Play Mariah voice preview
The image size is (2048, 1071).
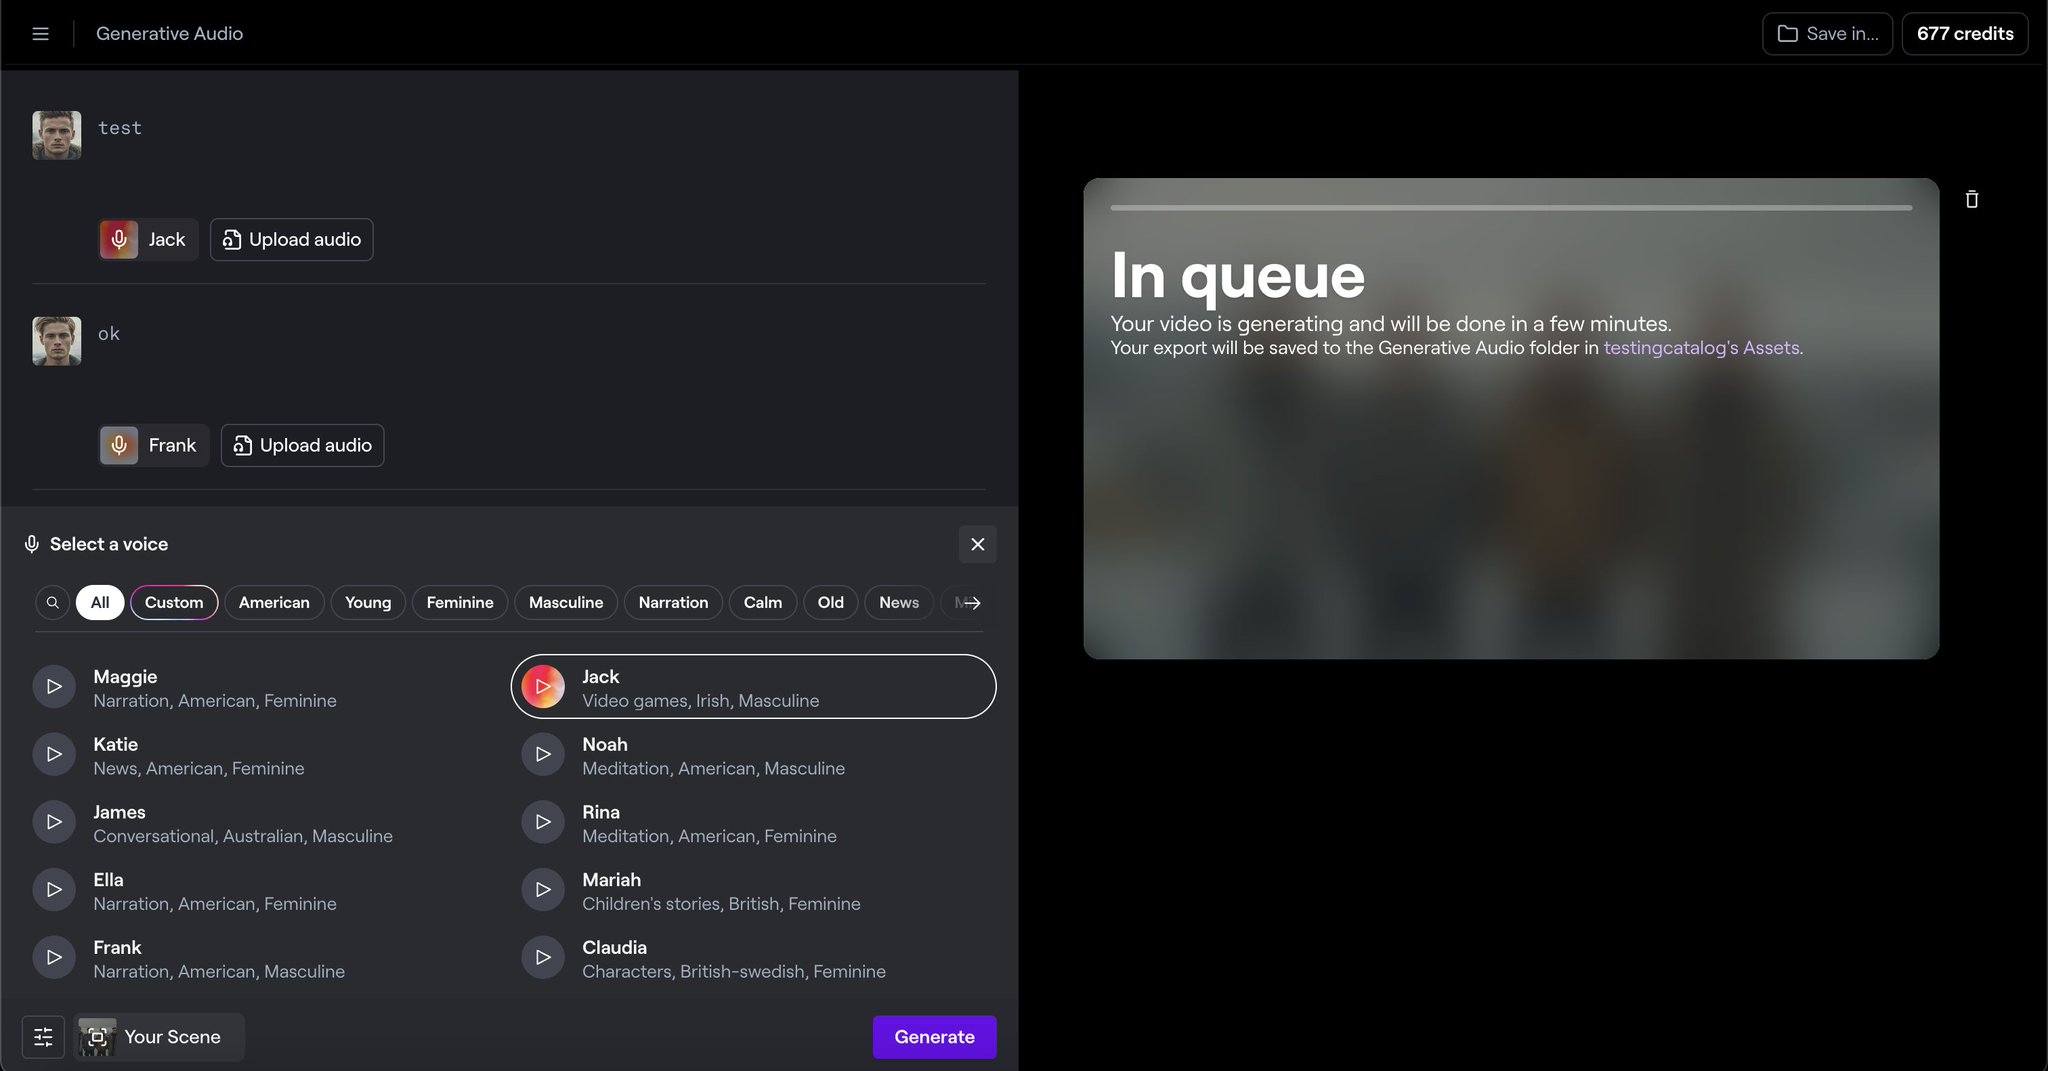coord(543,890)
